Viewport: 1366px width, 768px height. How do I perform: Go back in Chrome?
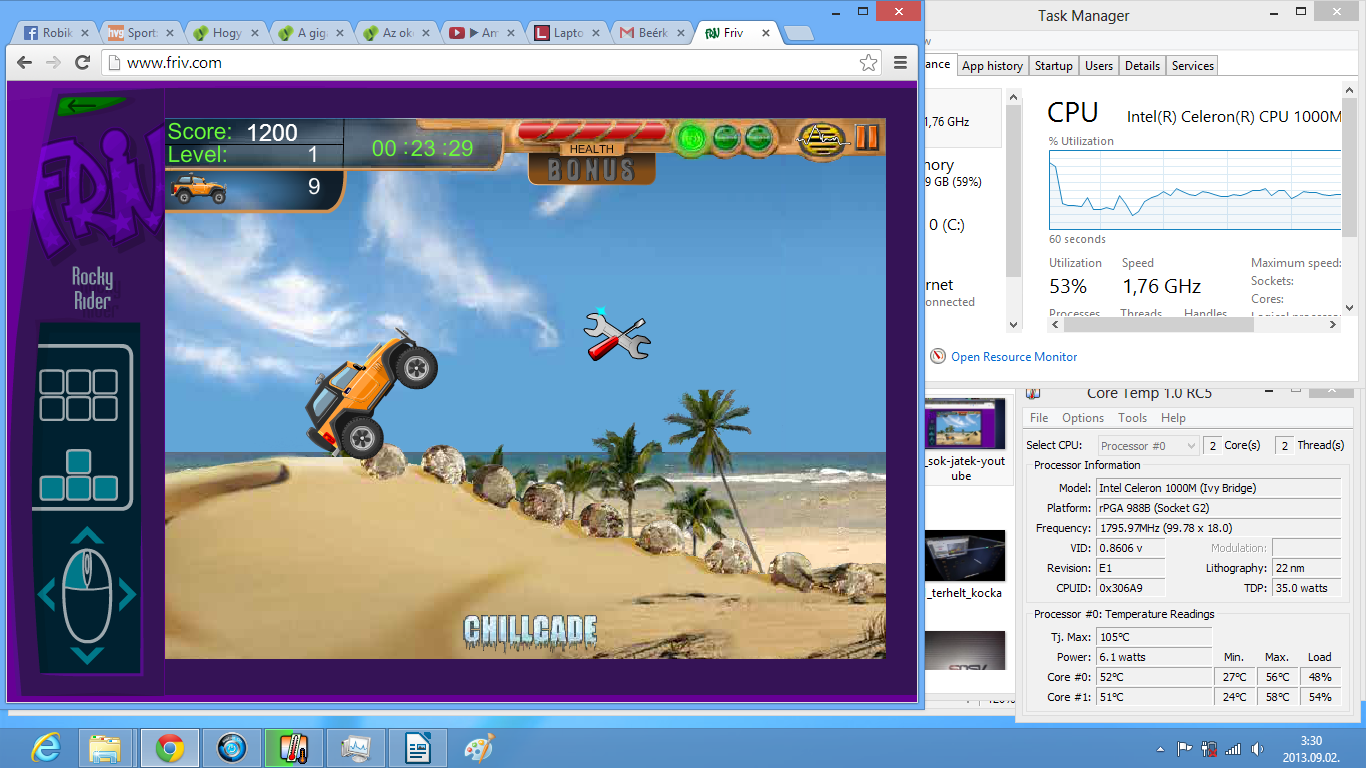(x=25, y=62)
